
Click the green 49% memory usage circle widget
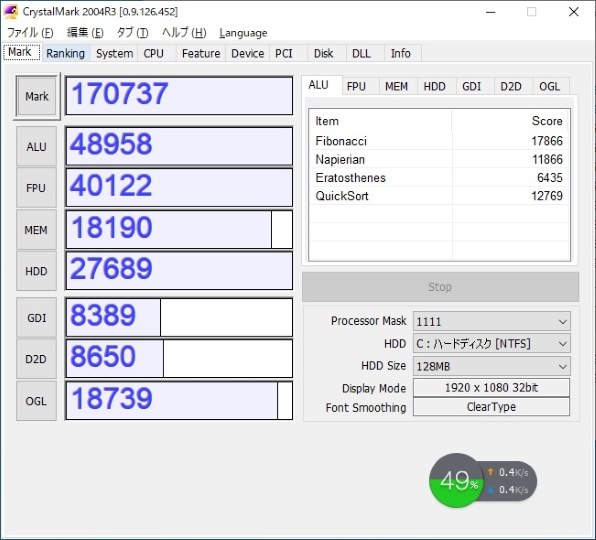point(457,480)
